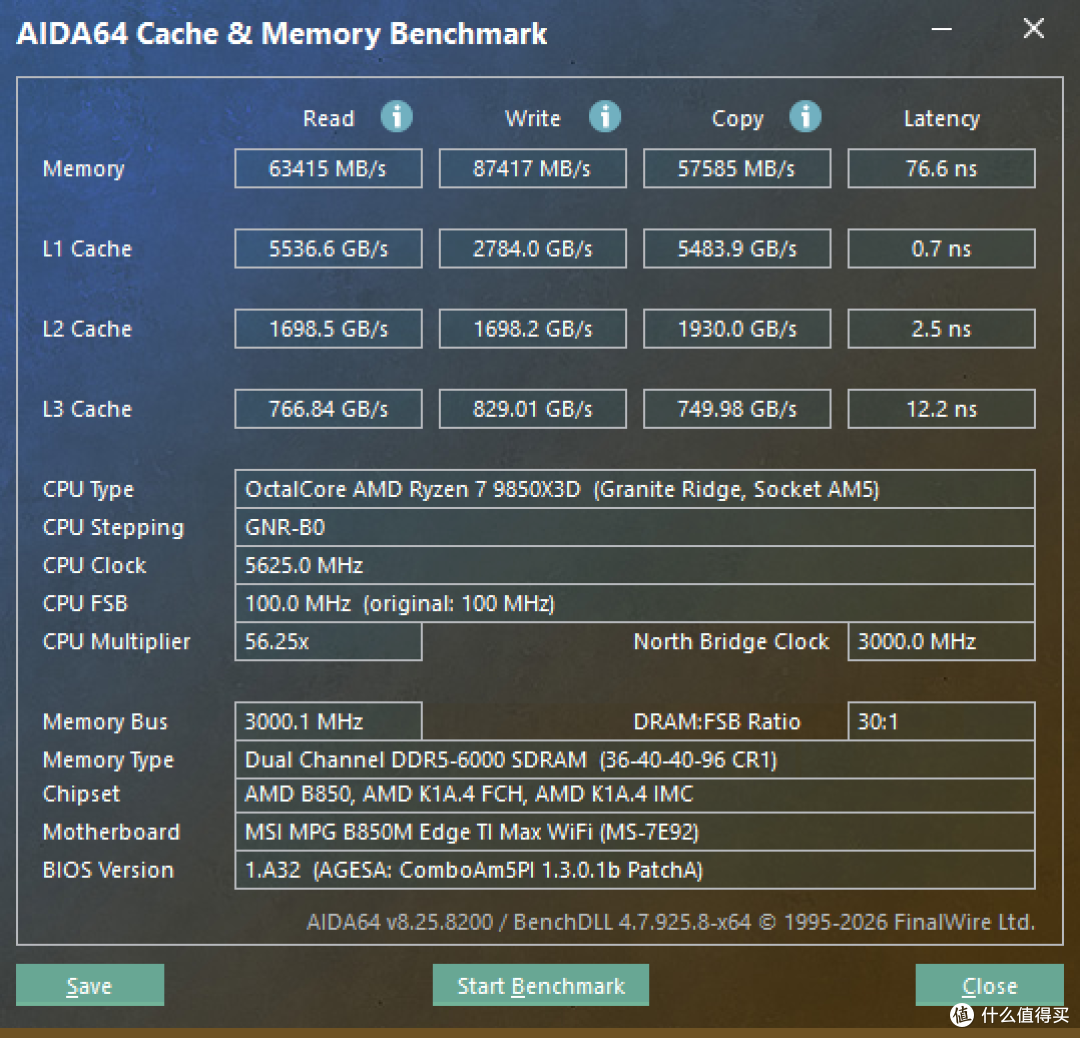This screenshot has height=1038, width=1080.
Task: Click L3 Cache latency 12.2 ns
Action: pyautogui.click(x=942, y=409)
